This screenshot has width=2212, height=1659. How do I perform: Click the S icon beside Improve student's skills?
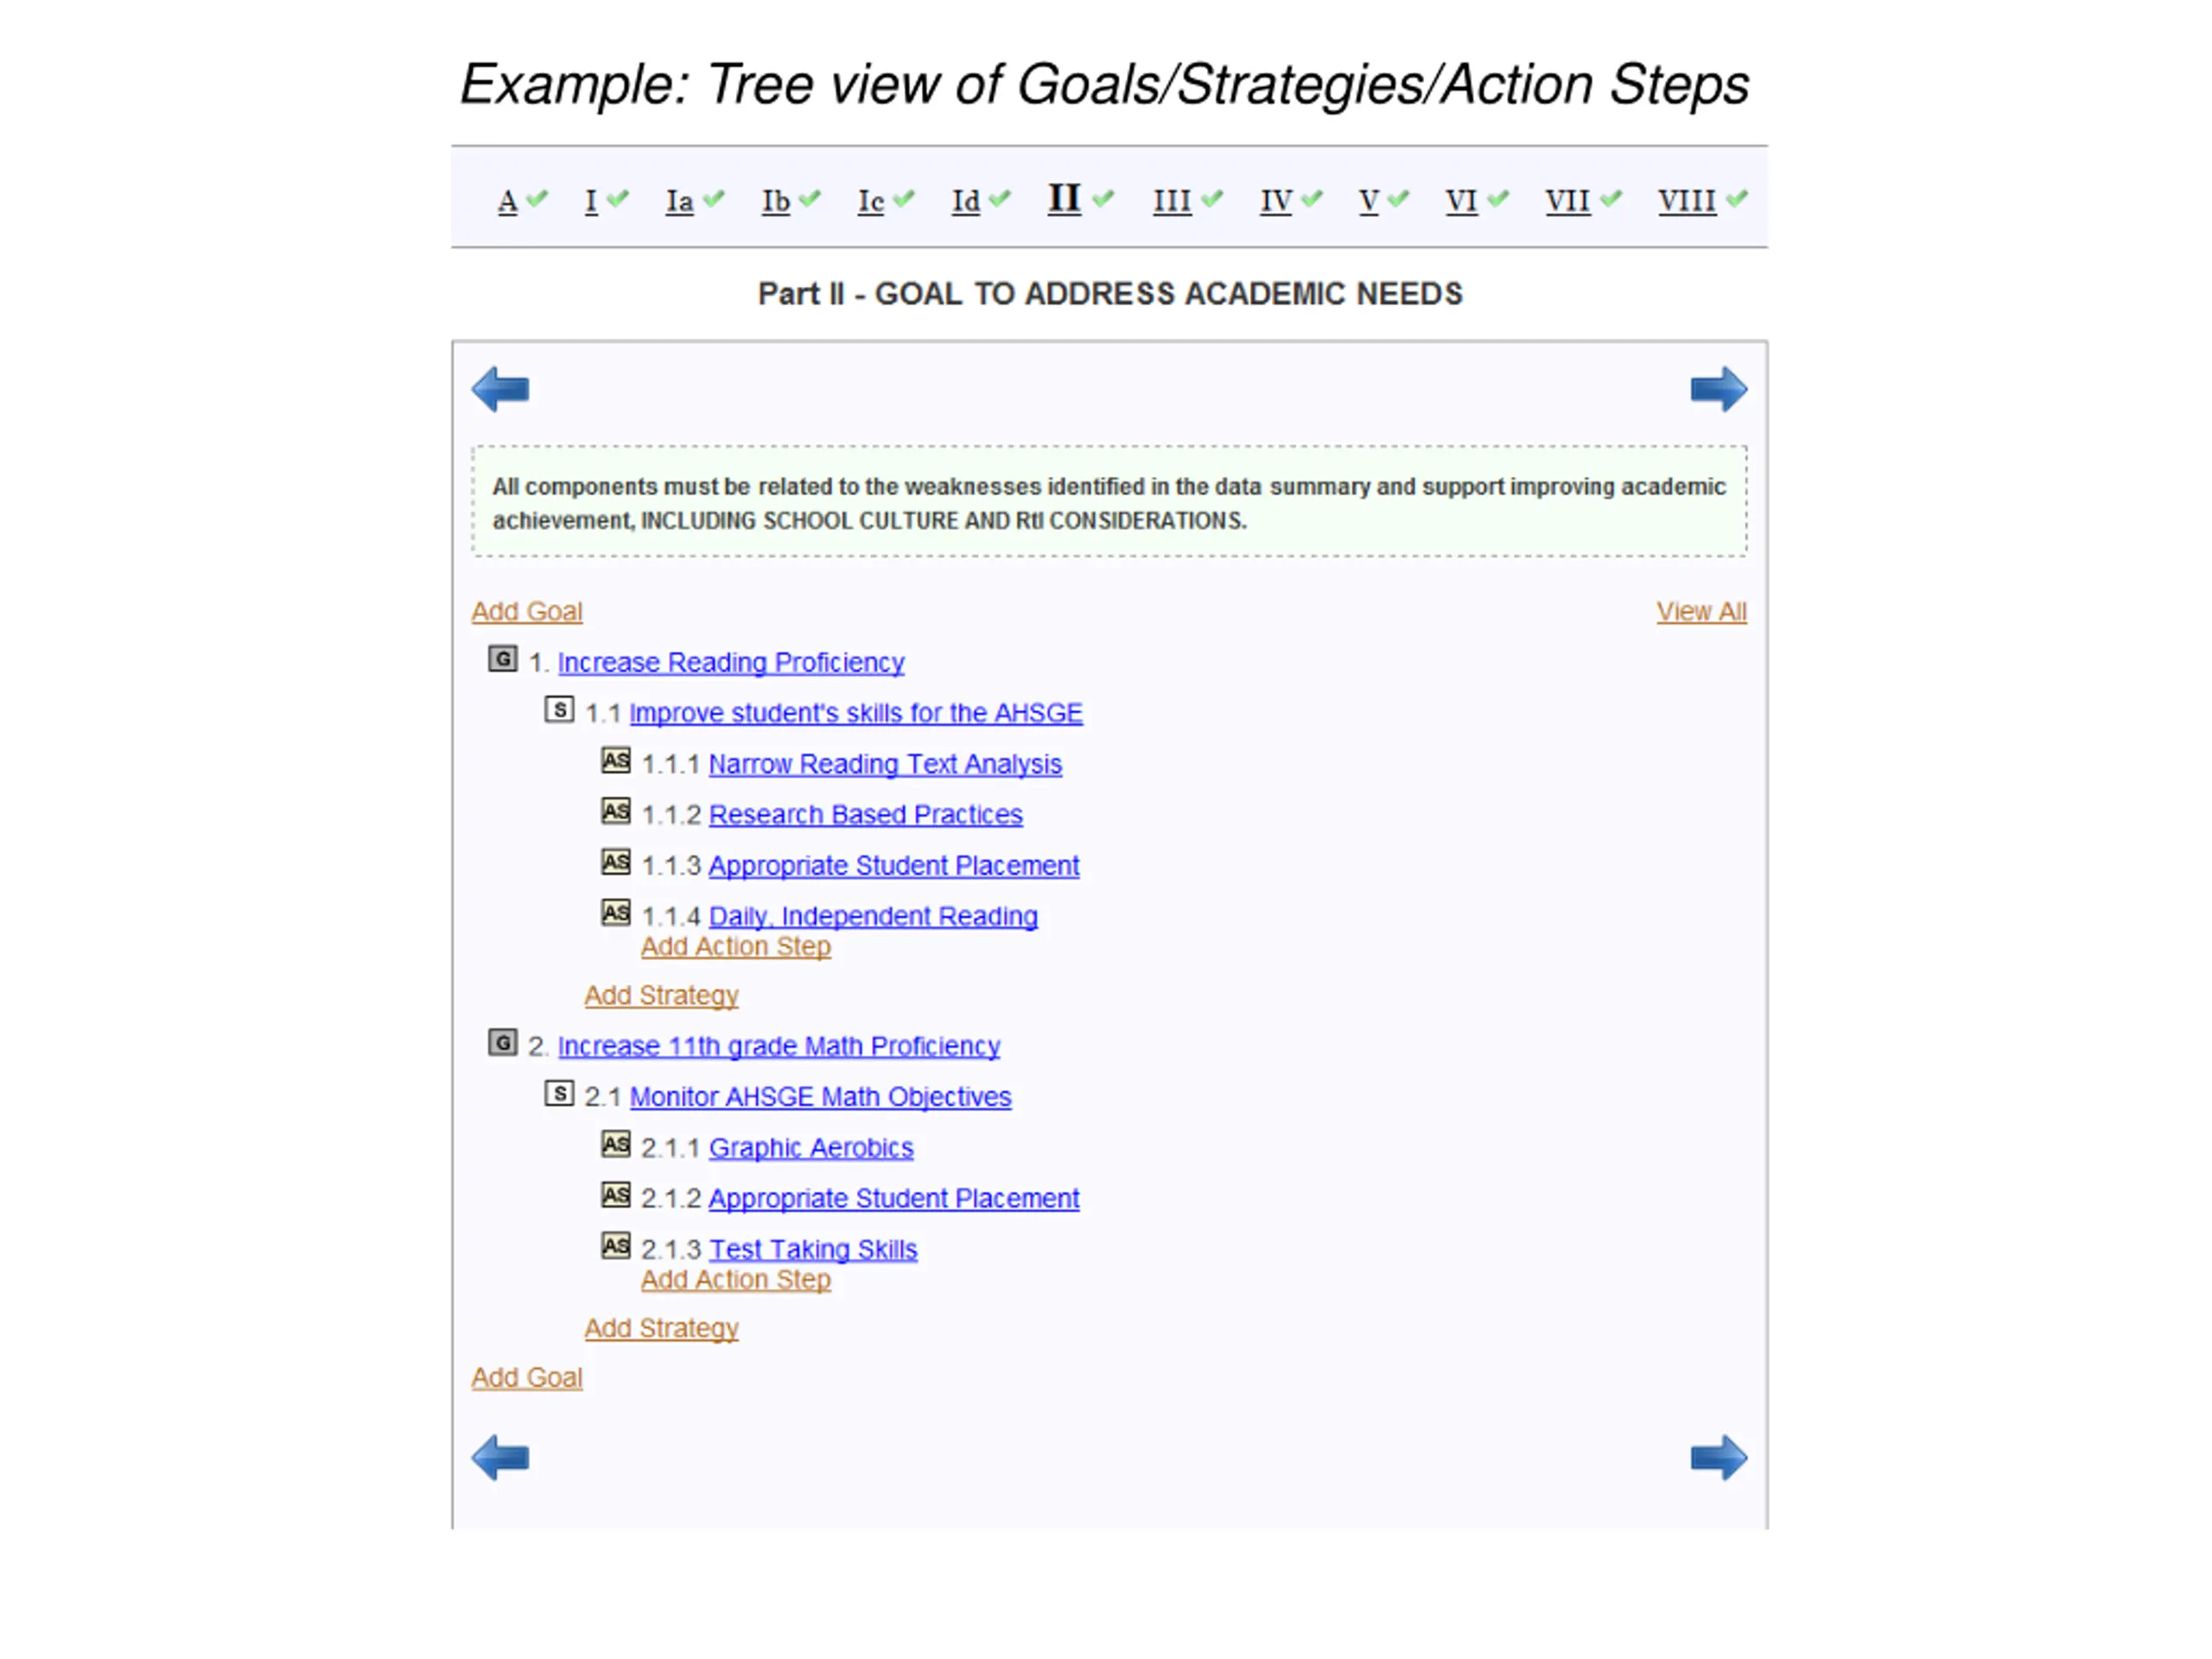coord(559,709)
